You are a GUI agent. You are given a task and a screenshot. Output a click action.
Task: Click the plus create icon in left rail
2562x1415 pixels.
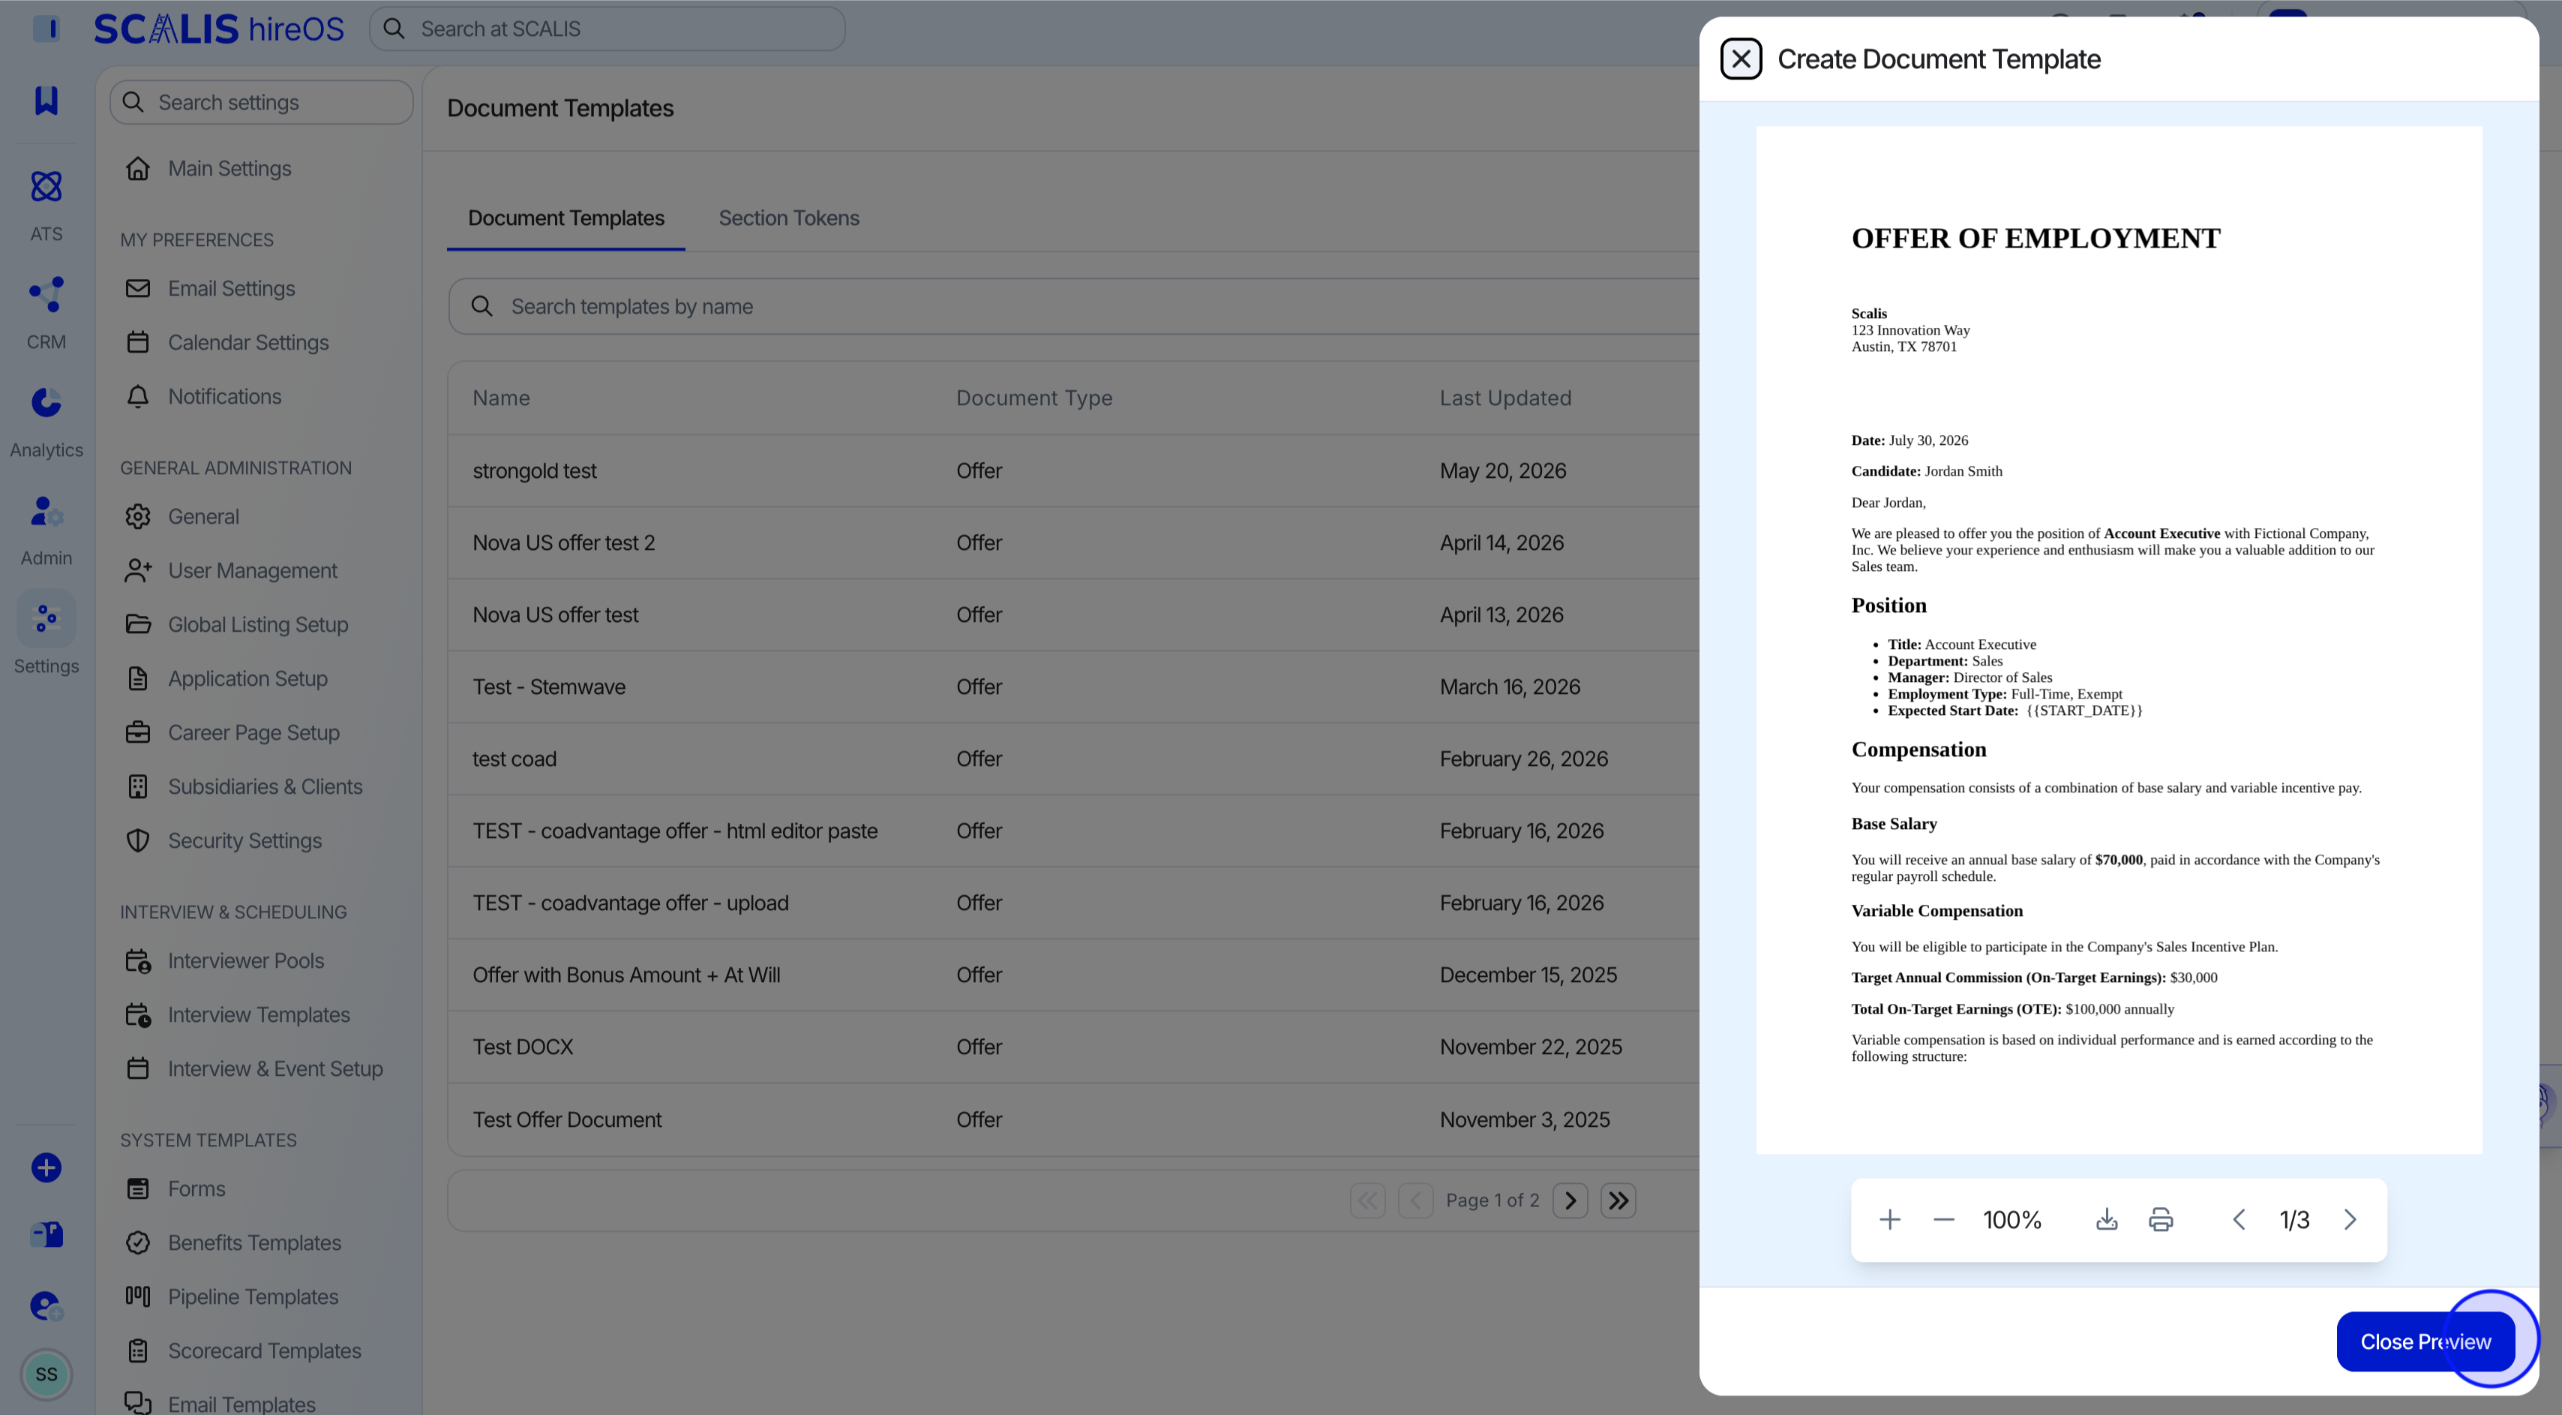[x=46, y=1168]
